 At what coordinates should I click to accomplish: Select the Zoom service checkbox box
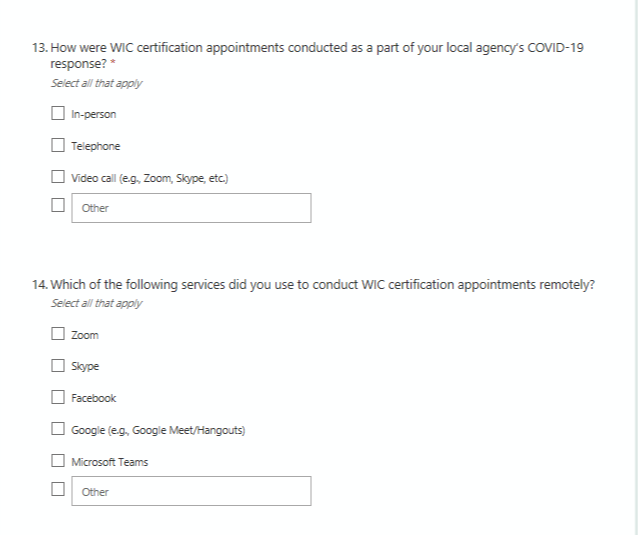click(x=58, y=334)
